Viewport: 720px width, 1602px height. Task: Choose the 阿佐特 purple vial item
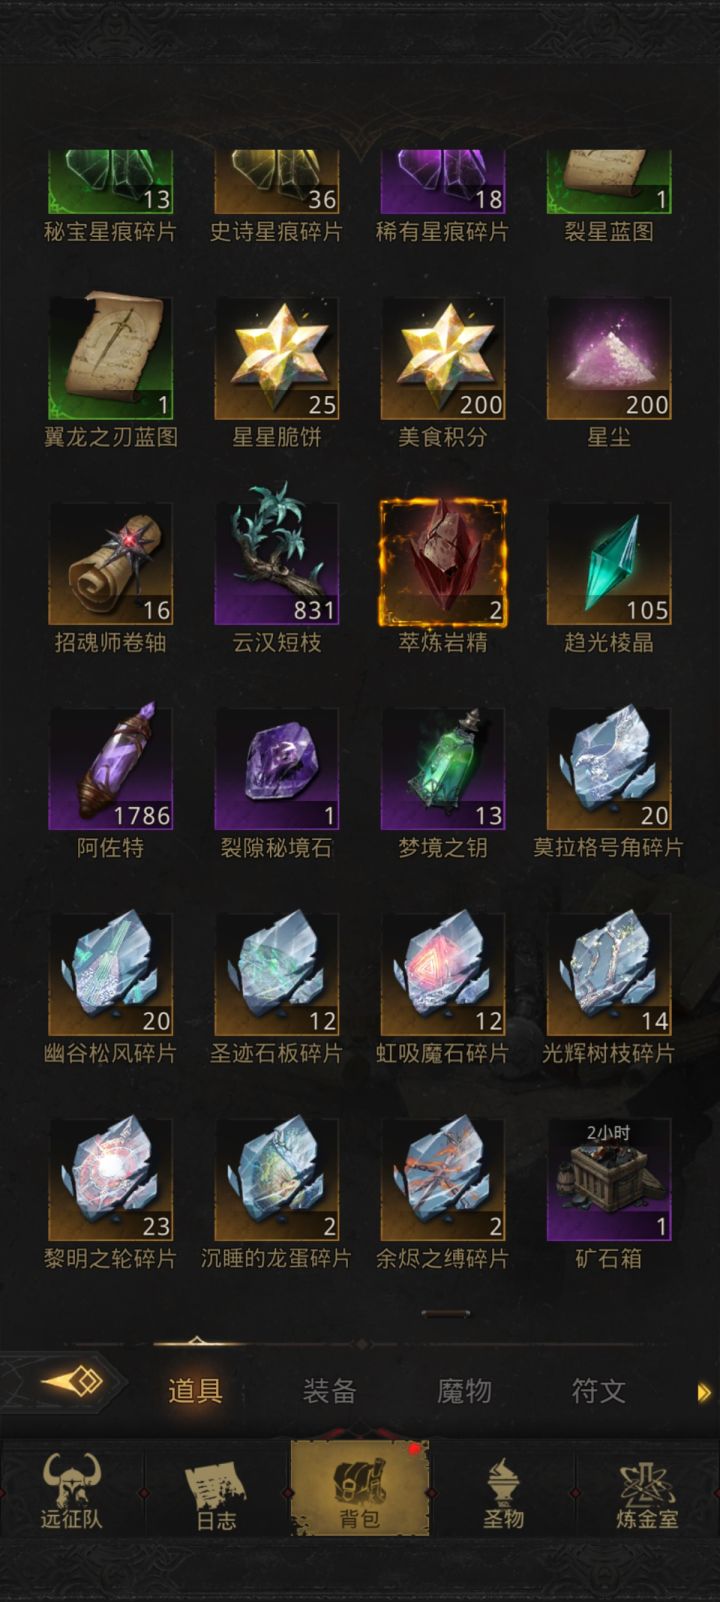point(110,769)
